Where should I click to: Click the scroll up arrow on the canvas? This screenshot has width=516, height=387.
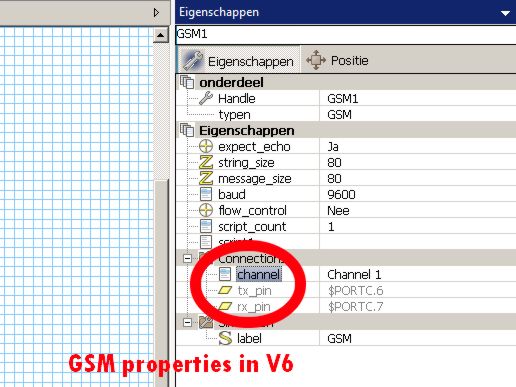coord(161,35)
